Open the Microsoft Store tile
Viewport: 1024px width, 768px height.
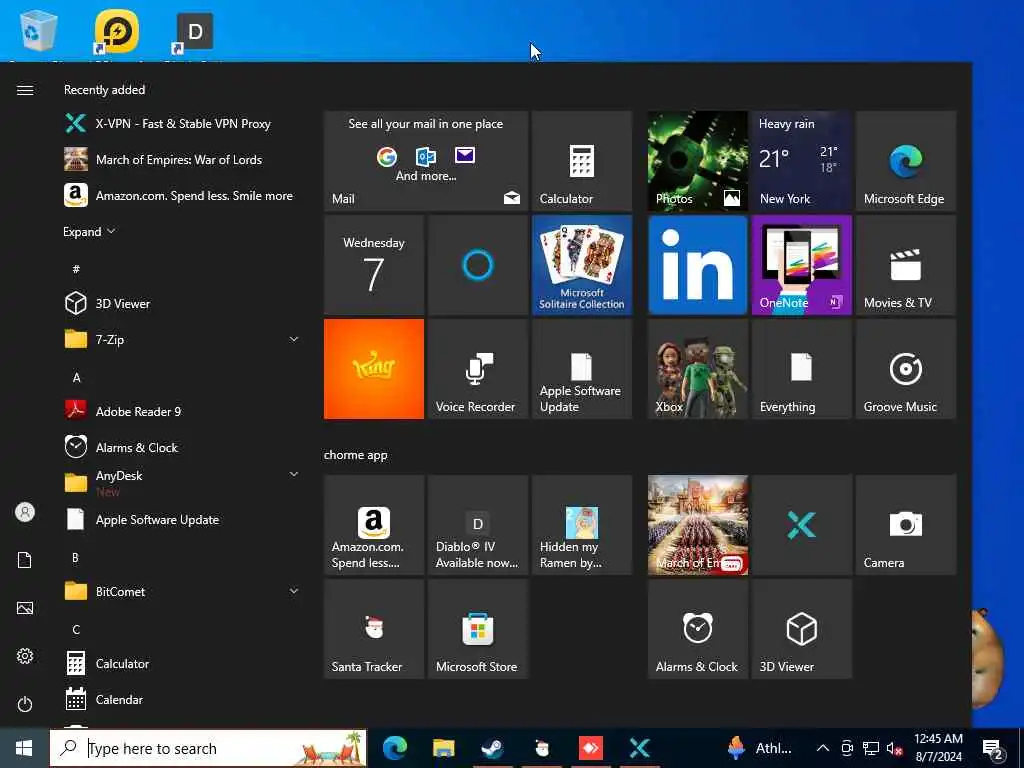coord(478,629)
